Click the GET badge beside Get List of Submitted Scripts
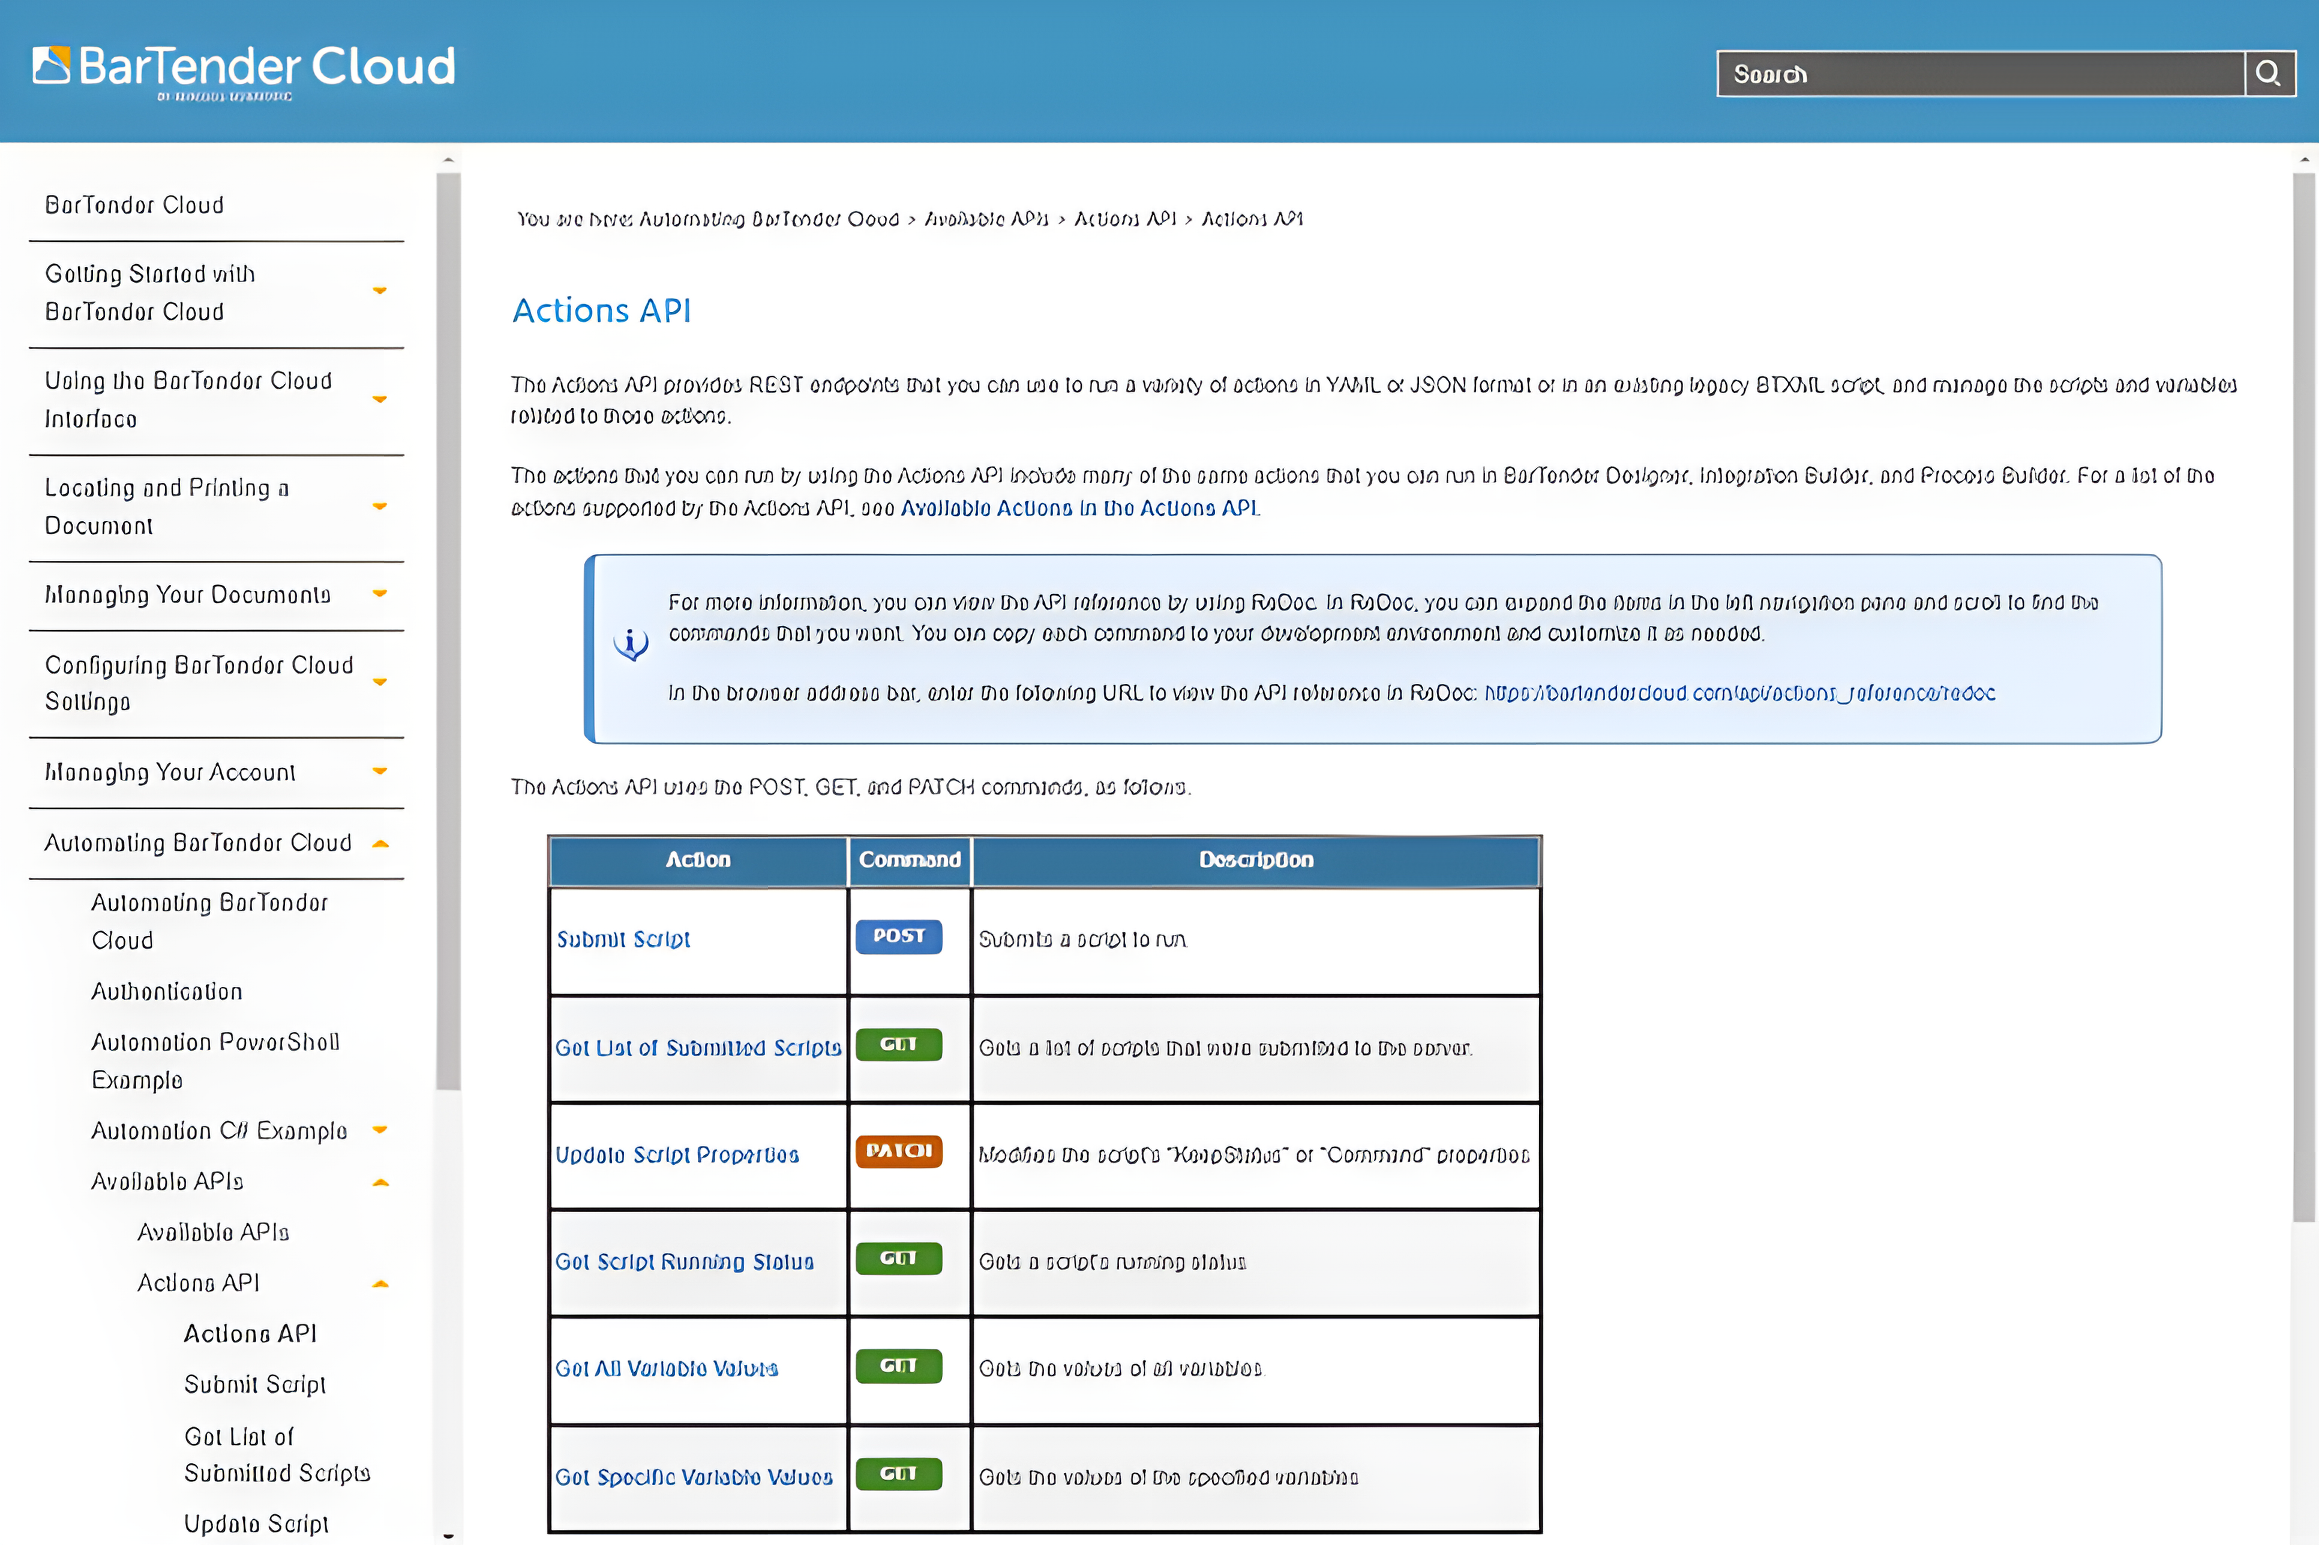This screenshot has height=1545, width=2319. point(898,1044)
